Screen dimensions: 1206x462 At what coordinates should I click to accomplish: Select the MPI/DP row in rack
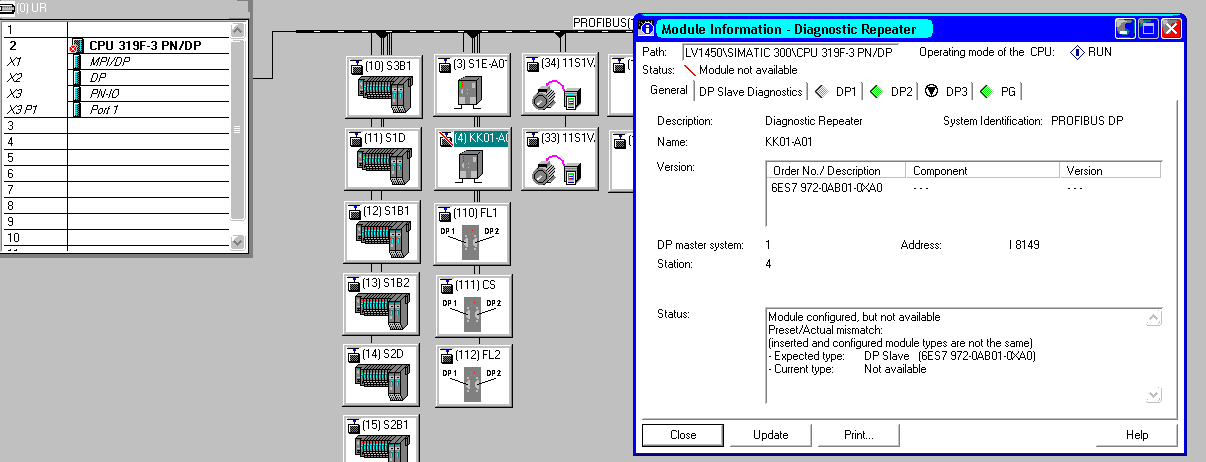(116, 61)
